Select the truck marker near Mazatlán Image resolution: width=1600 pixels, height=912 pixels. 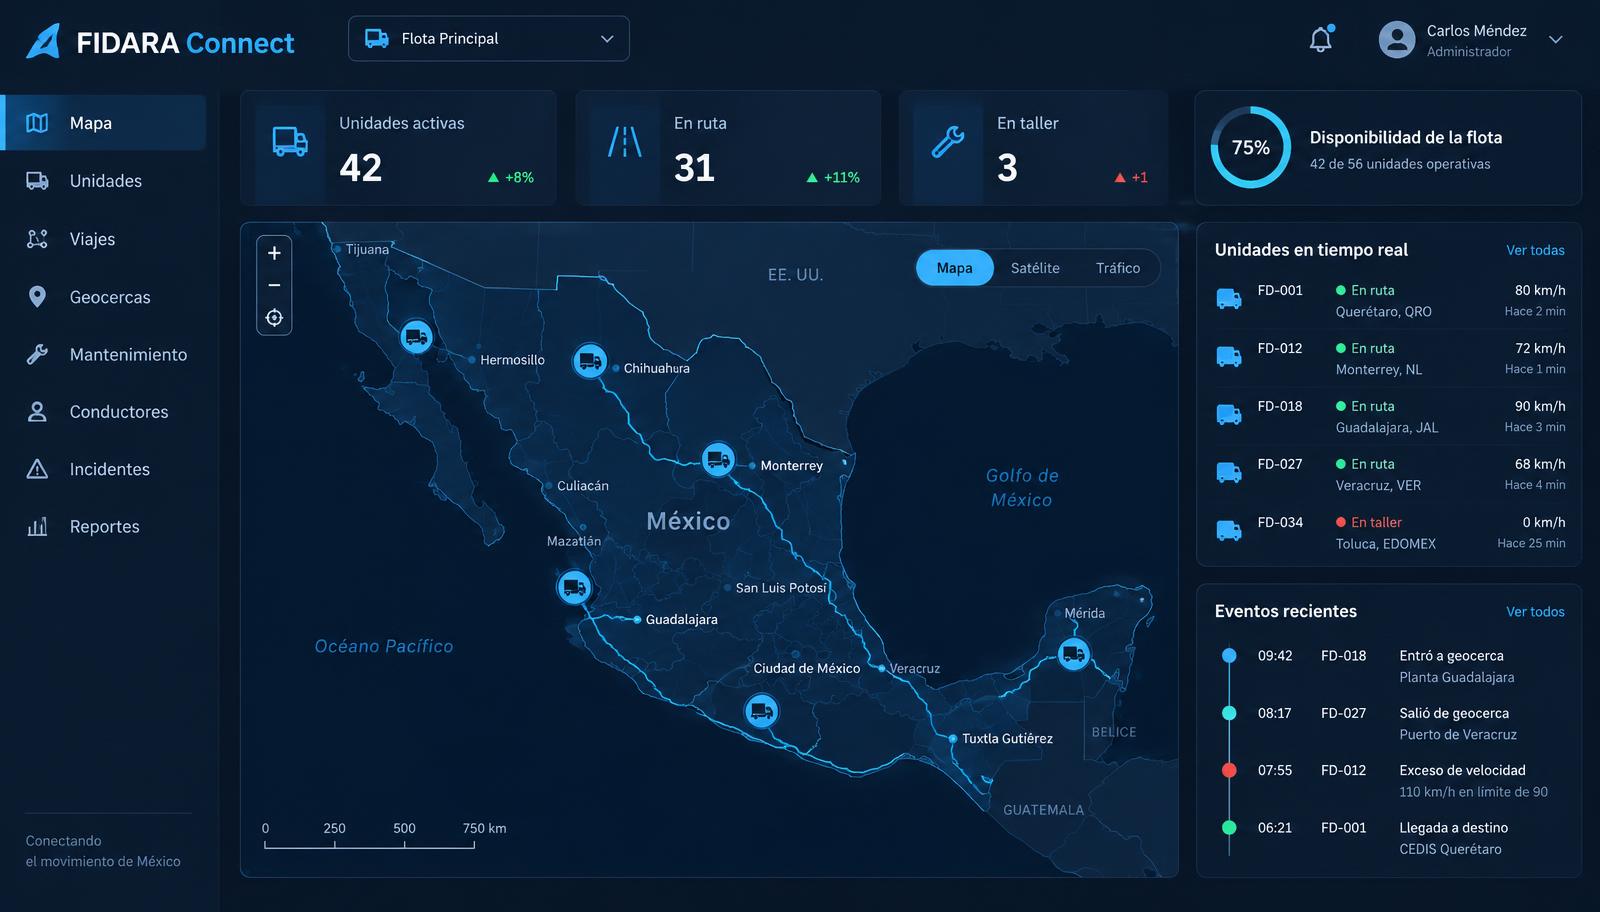click(x=574, y=586)
